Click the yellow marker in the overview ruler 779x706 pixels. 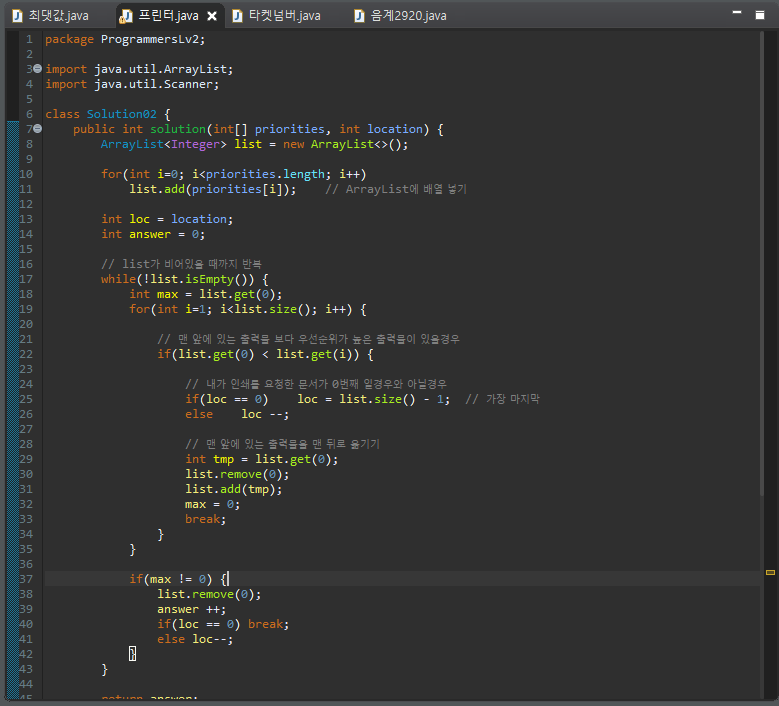point(770,572)
